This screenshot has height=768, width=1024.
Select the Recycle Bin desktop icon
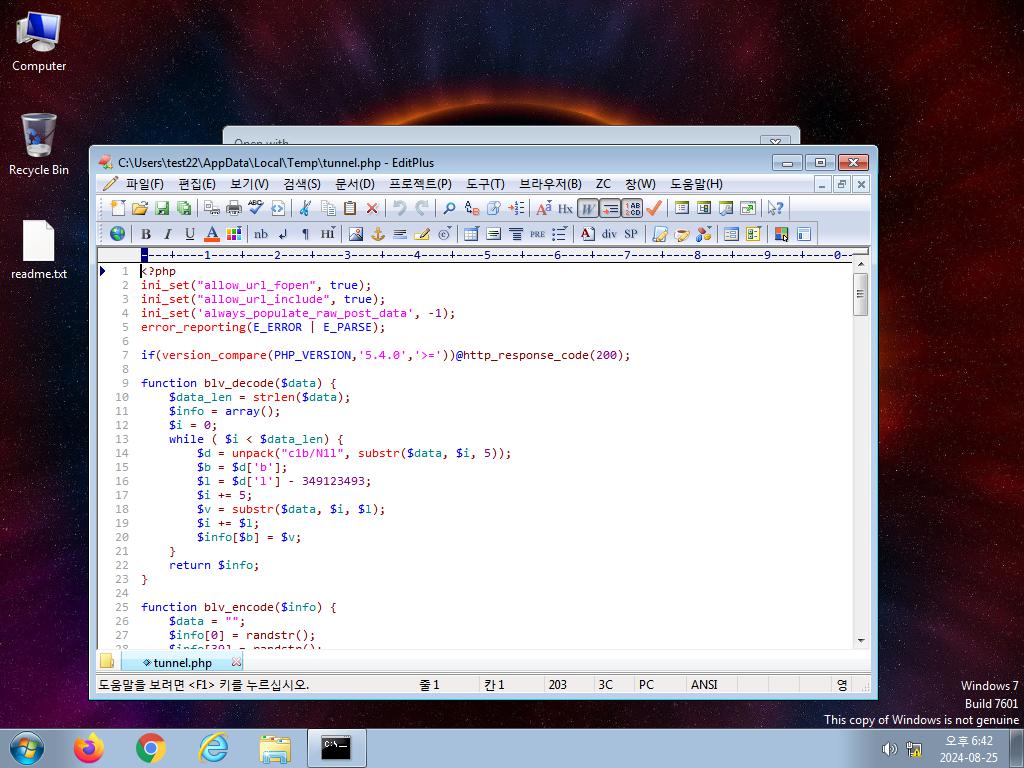(39, 145)
